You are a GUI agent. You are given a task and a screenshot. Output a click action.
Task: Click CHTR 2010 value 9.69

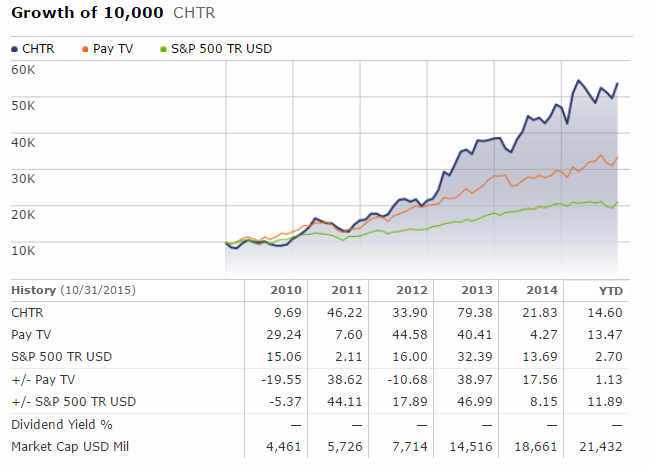click(x=288, y=313)
